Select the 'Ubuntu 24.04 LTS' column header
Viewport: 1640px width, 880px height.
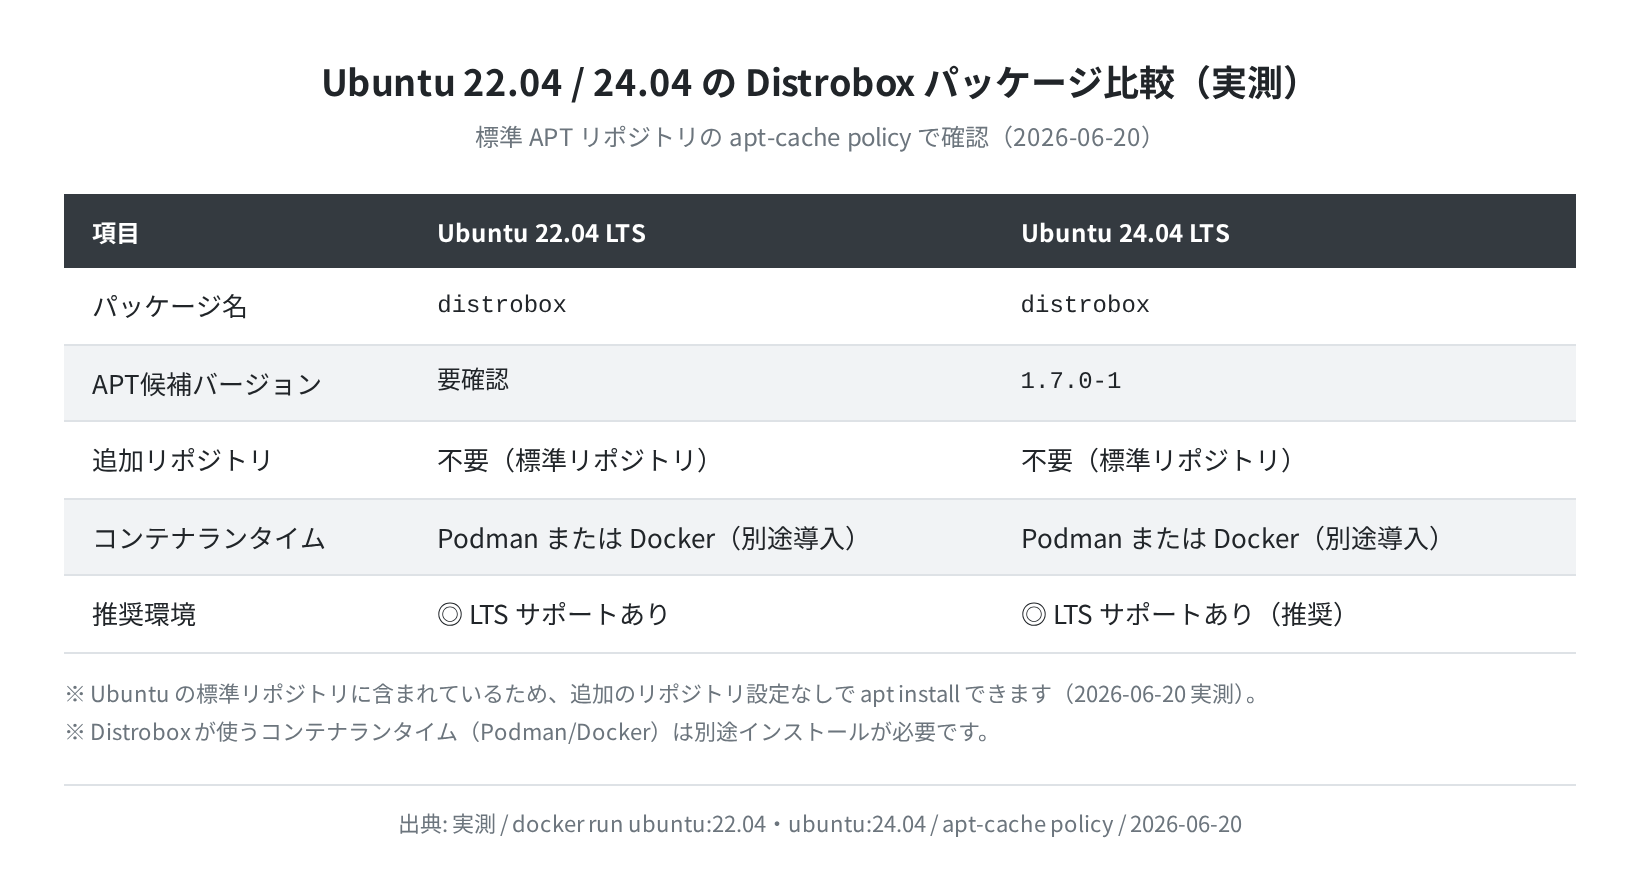click(x=1125, y=233)
